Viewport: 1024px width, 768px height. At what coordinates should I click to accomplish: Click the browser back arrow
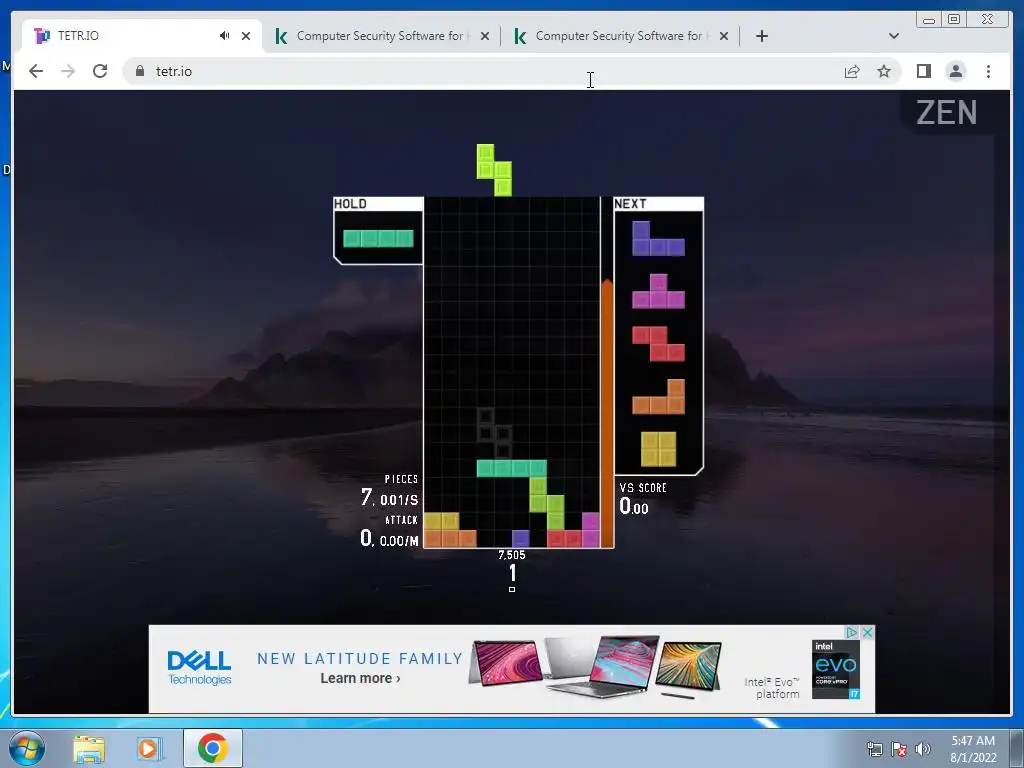(36, 71)
